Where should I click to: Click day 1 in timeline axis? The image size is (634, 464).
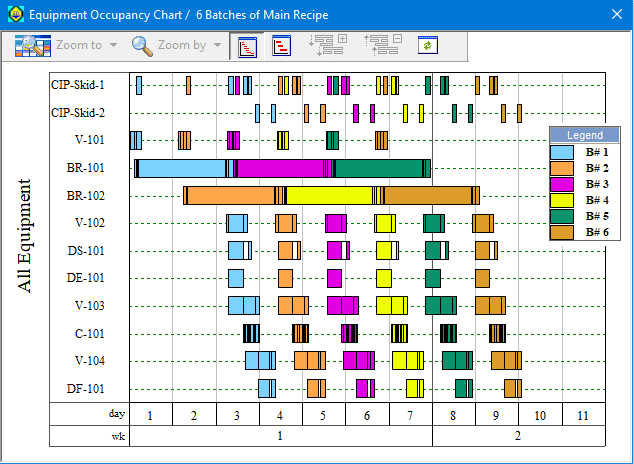point(150,415)
